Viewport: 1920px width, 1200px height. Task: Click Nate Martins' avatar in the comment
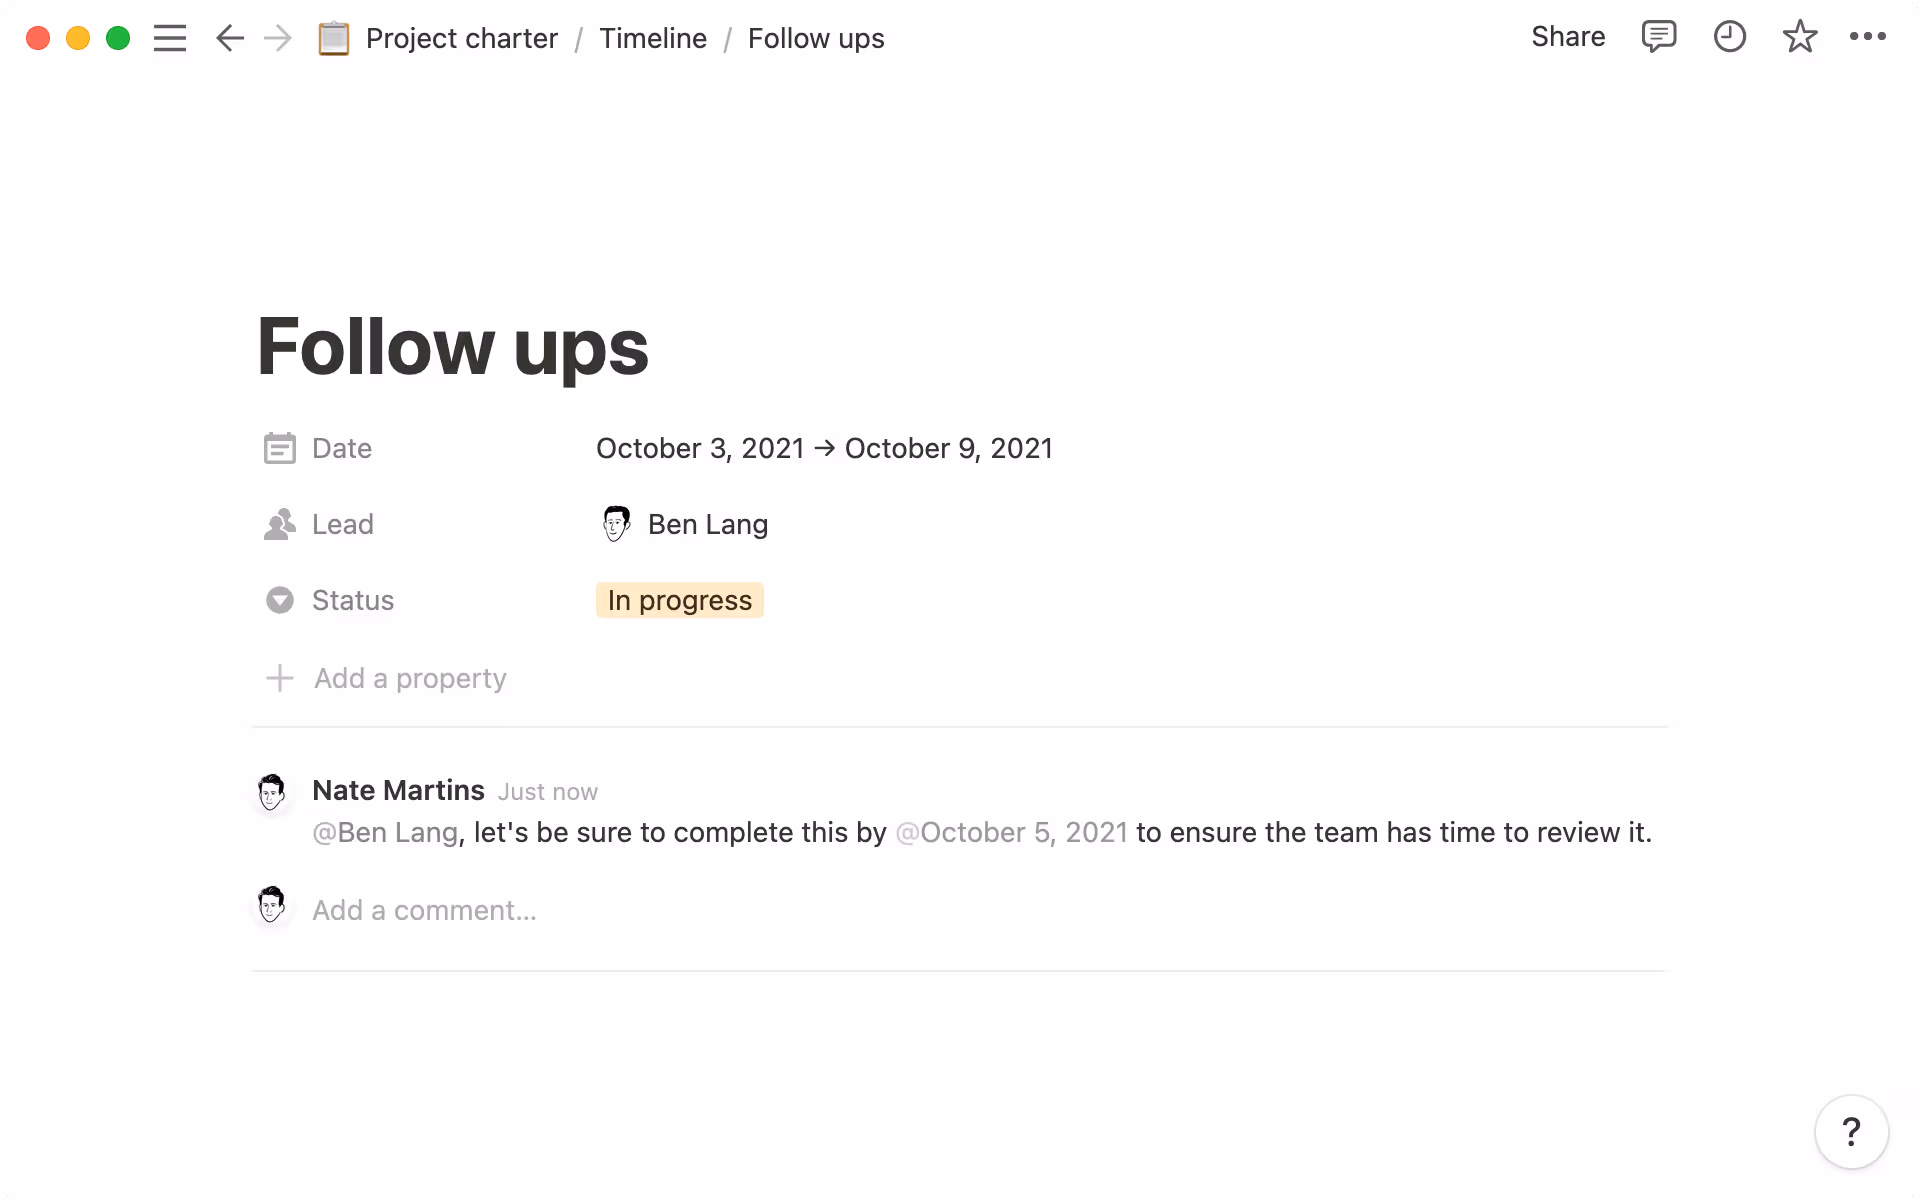click(271, 791)
